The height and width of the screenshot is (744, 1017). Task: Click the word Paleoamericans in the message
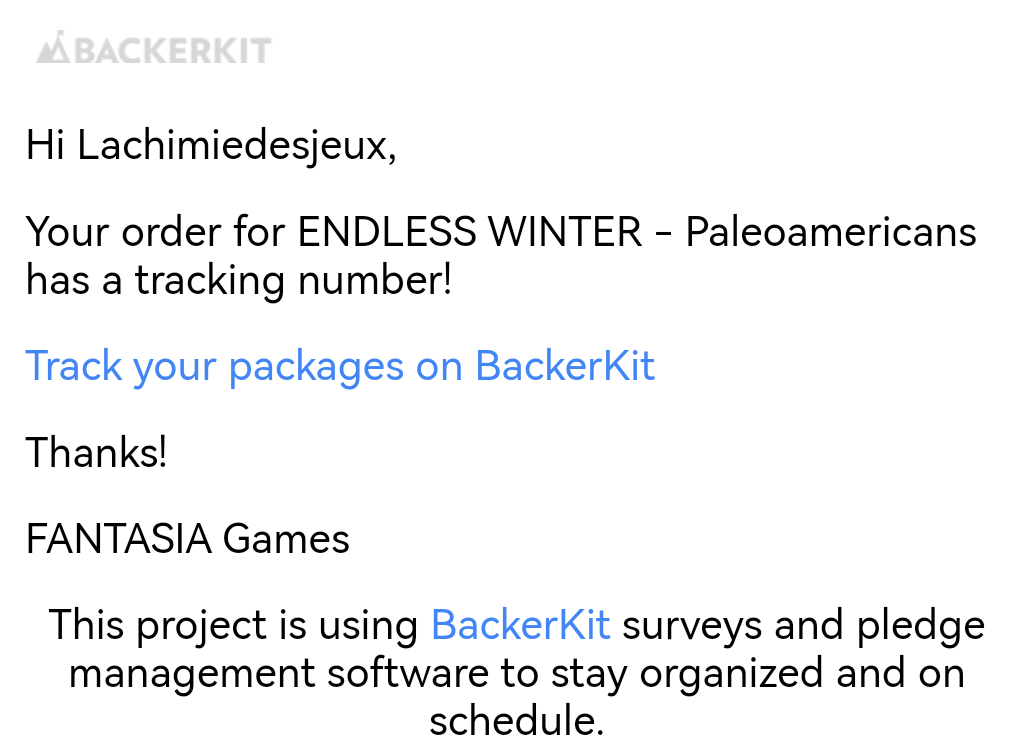click(830, 233)
